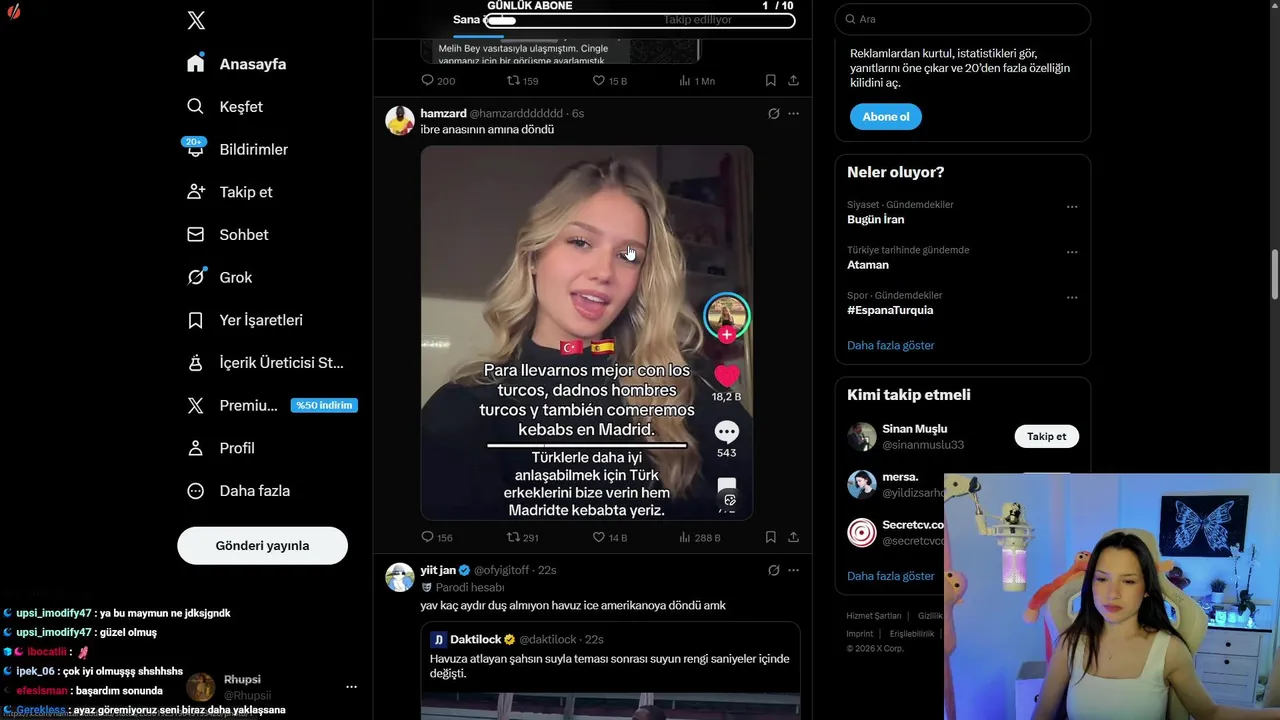
Task: Open mersa. profile avatar
Action: click(x=862, y=484)
